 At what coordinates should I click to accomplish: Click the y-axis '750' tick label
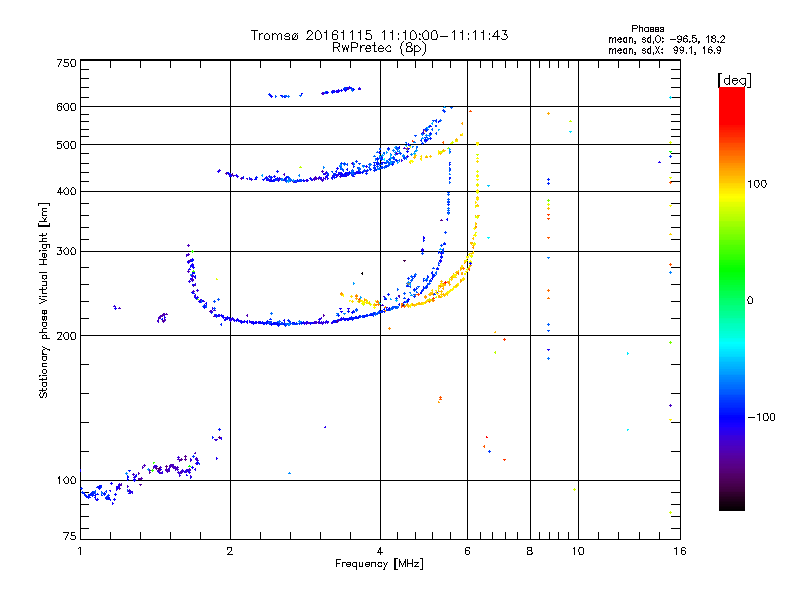66,63
